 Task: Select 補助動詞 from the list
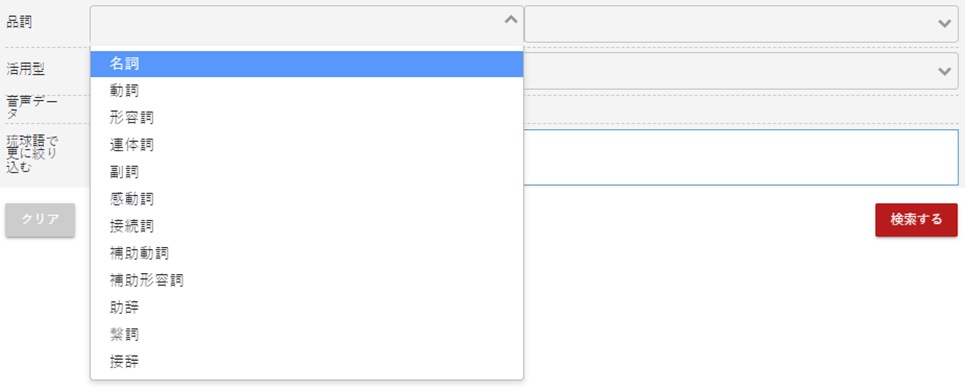pos(306,253)
